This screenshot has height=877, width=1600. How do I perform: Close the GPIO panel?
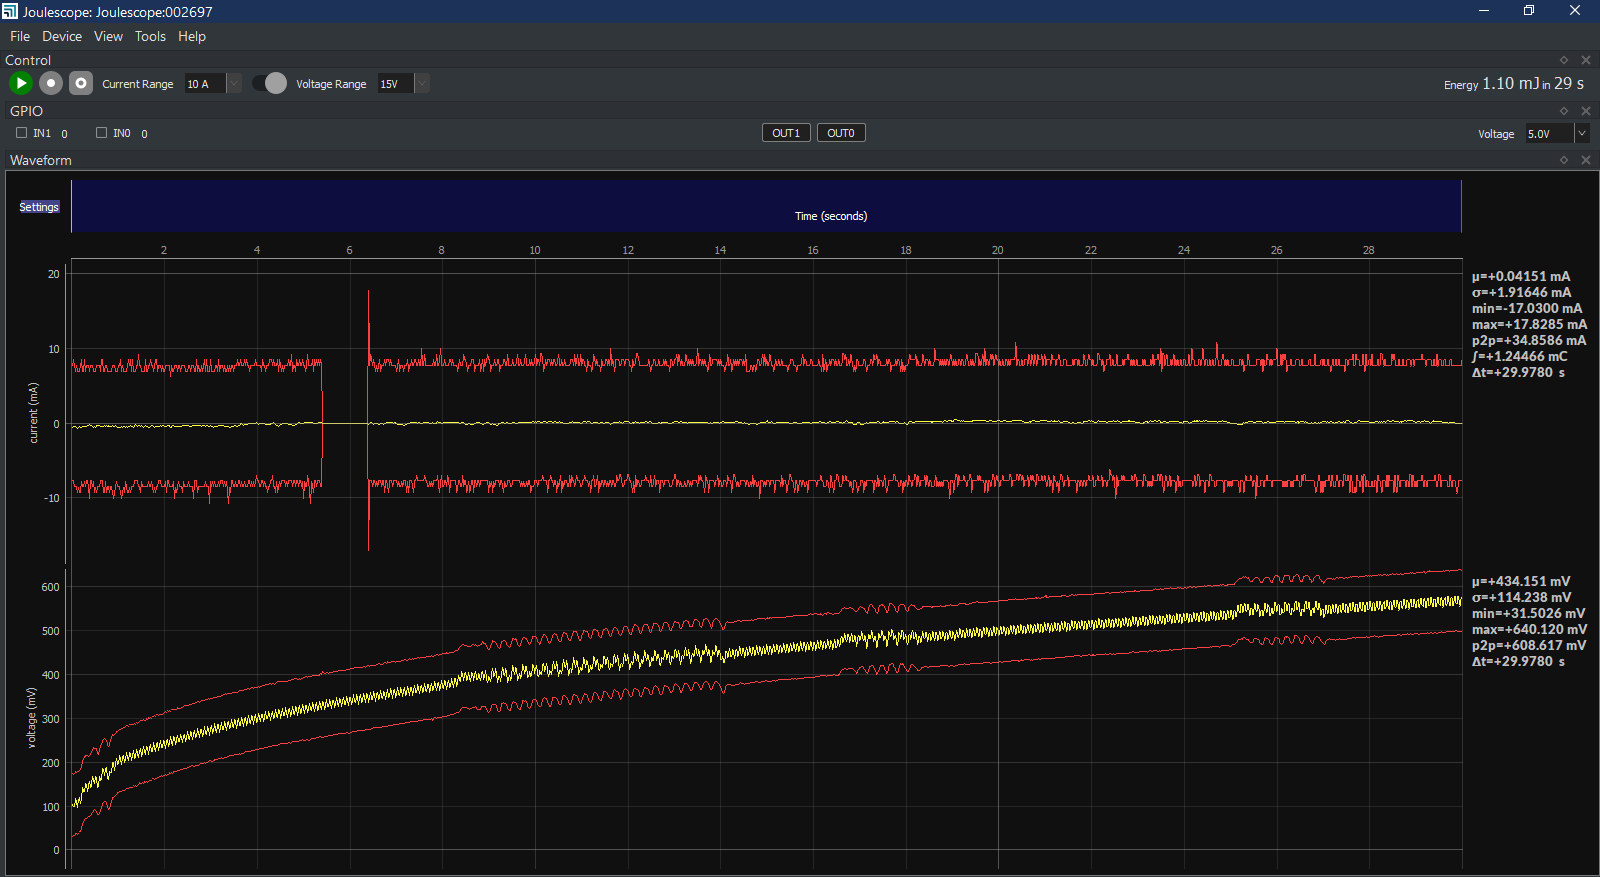tap(1585, 111)
